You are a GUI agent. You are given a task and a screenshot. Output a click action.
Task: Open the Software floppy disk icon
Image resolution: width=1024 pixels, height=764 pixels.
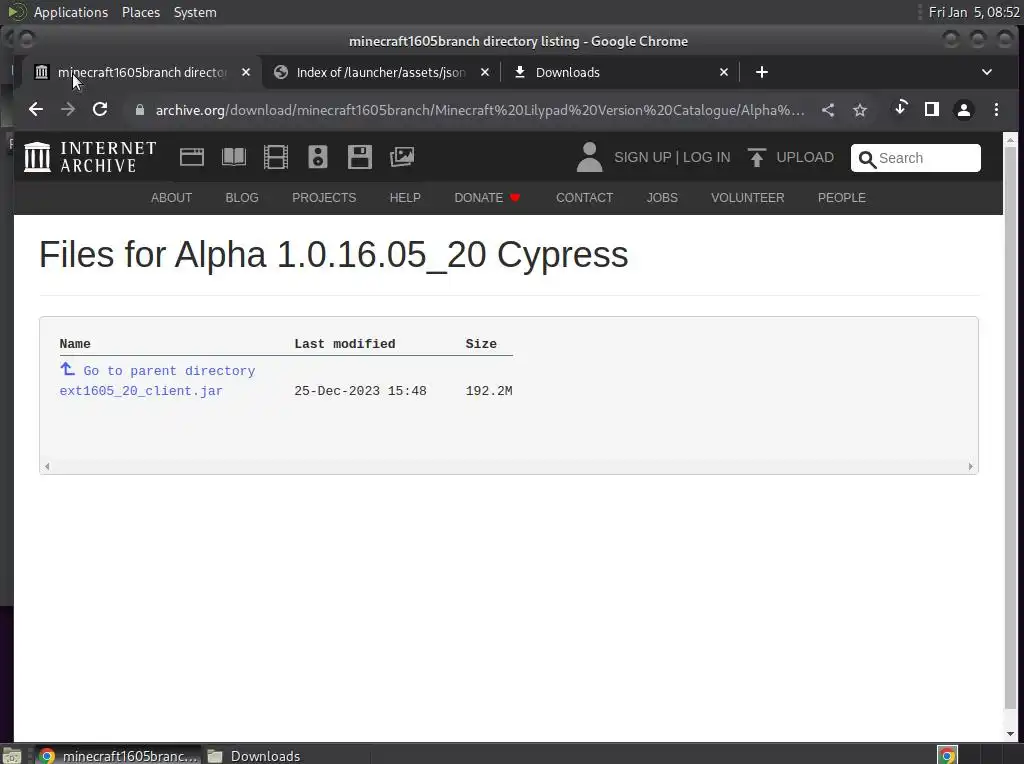(360, 157)
